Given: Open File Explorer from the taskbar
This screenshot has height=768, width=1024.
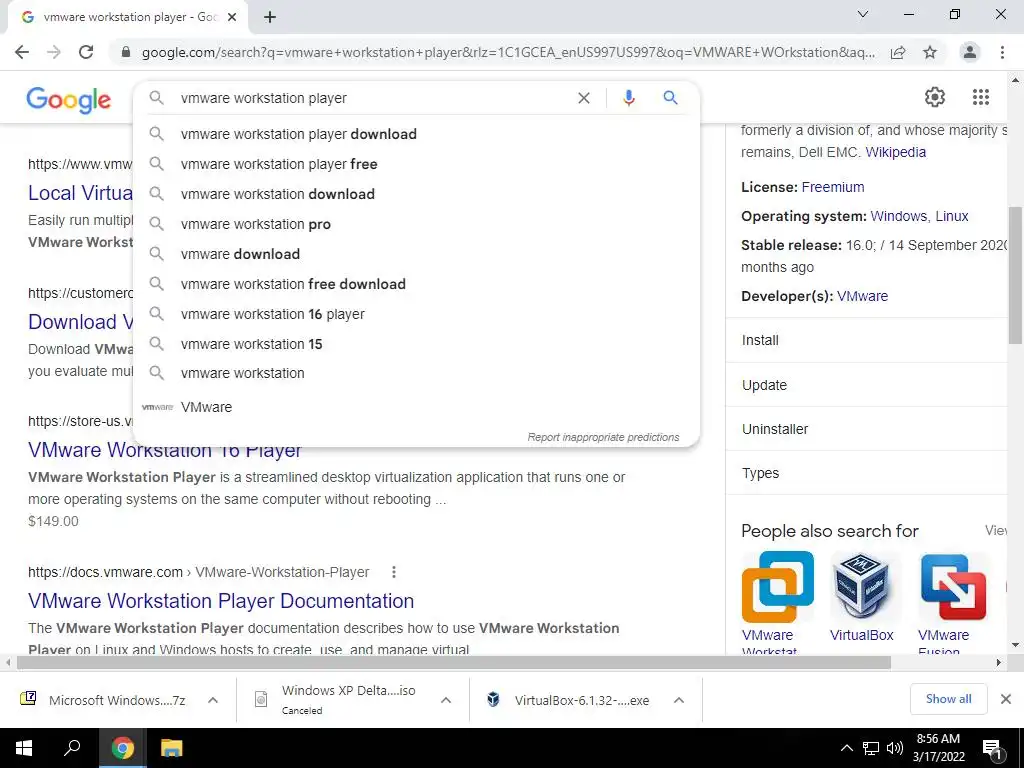Looking at the screenshot, I should (x=171, y=748).
